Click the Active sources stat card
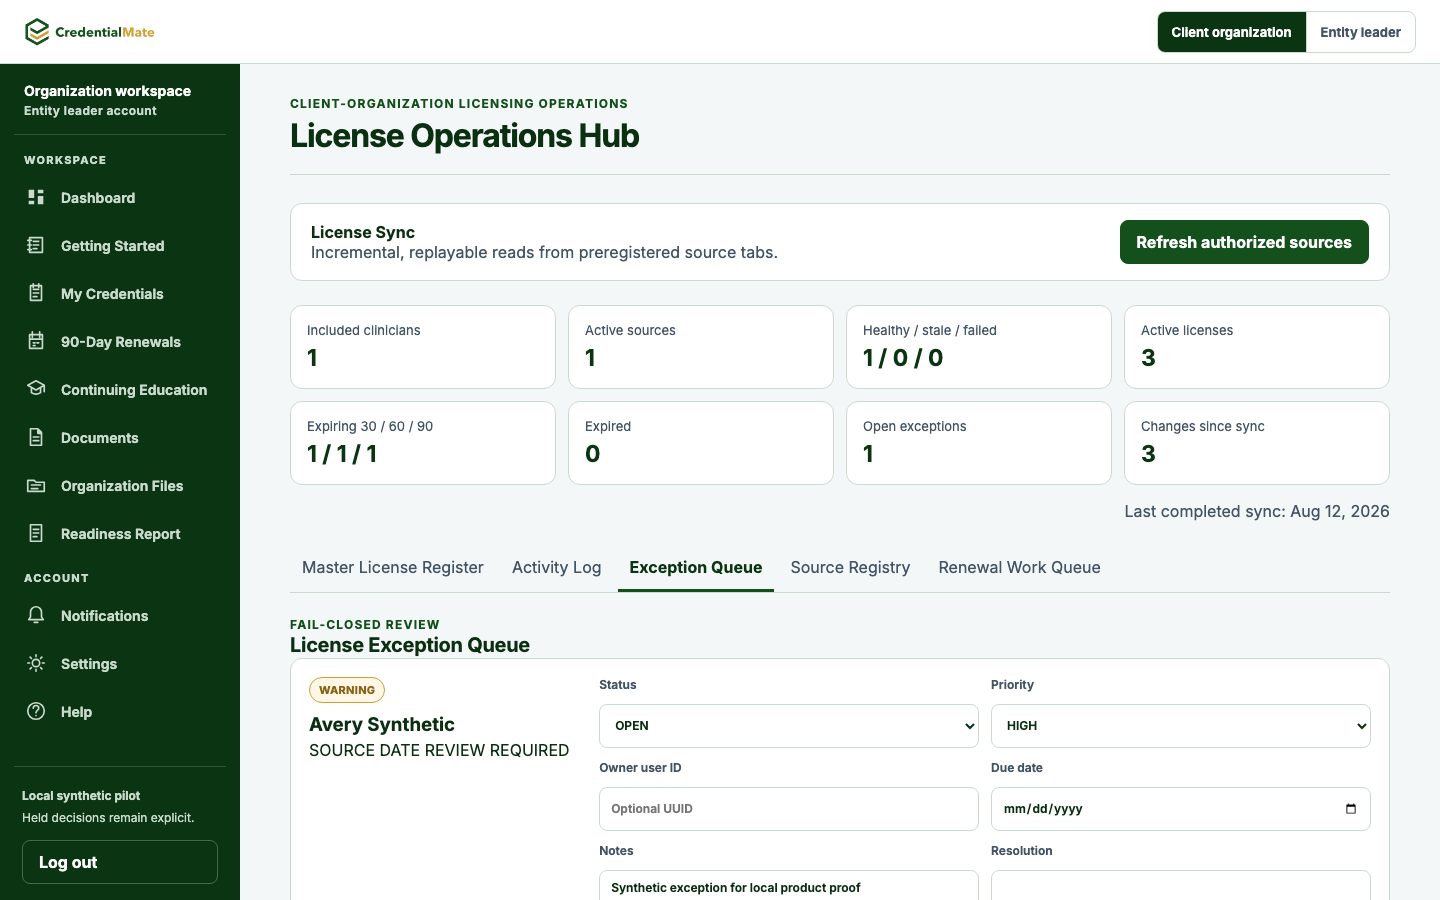Viewport: 1440px width, 900px height. (x=701, y=347)
